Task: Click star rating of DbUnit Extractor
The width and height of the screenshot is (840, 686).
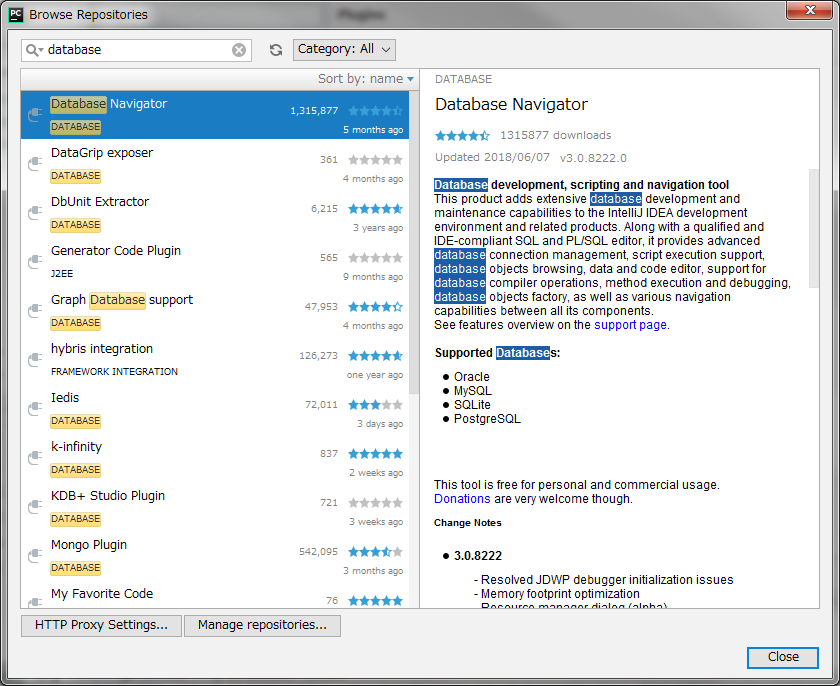Action: 375,209
